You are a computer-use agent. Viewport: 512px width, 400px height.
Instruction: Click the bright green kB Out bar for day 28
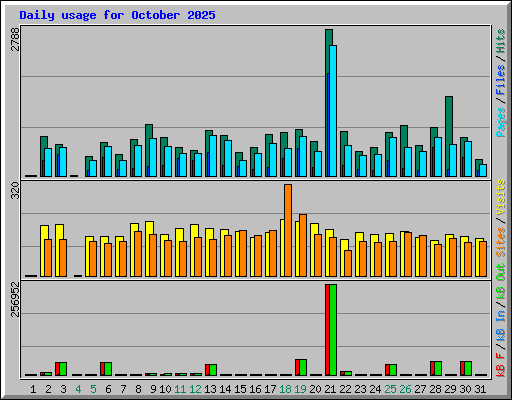[438, 368]
